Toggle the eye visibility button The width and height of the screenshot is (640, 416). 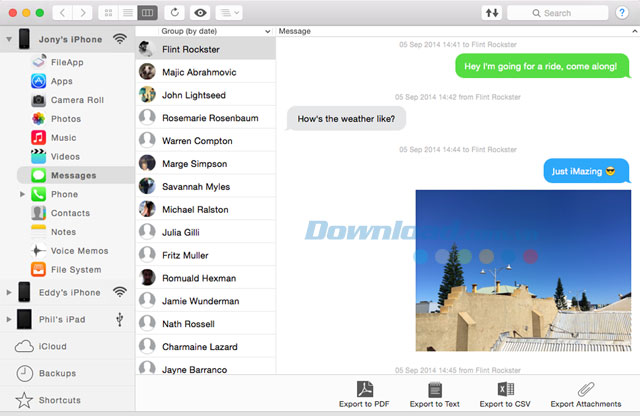[x=201, y=13]
